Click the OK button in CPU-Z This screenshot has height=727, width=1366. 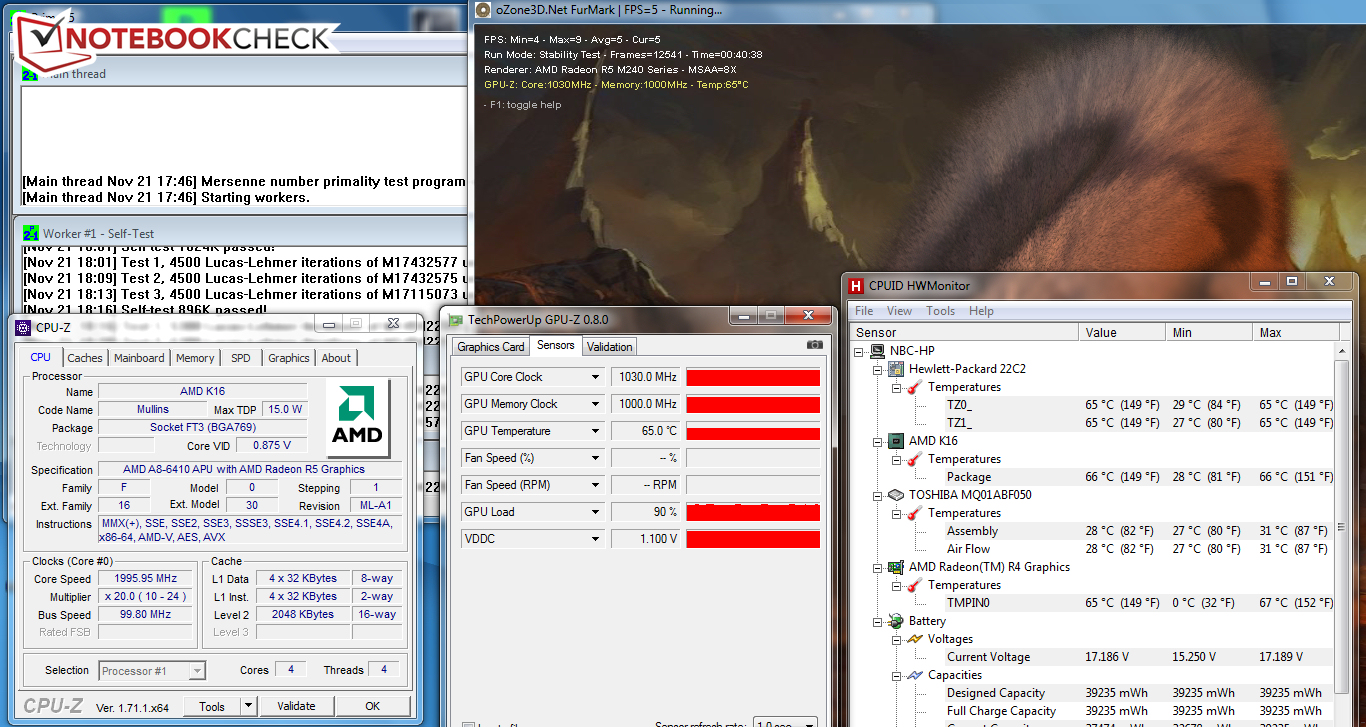[x=373, y=706]
